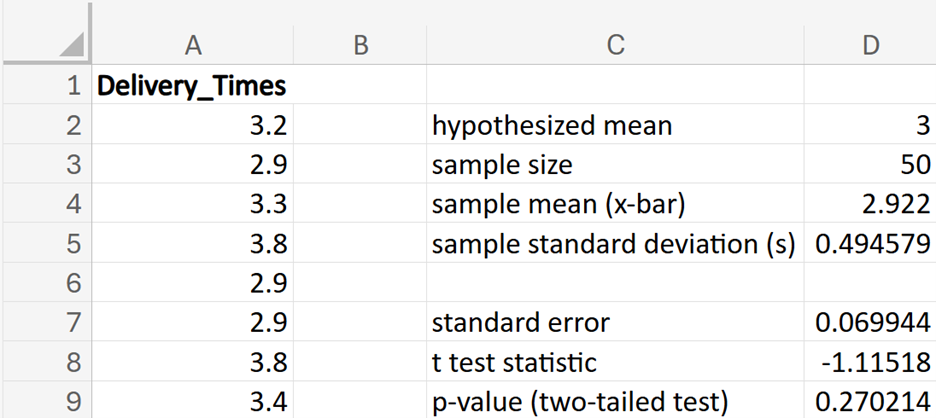
Task: Click the 'hypothesized mean' label cell
Action: point(614,126)
